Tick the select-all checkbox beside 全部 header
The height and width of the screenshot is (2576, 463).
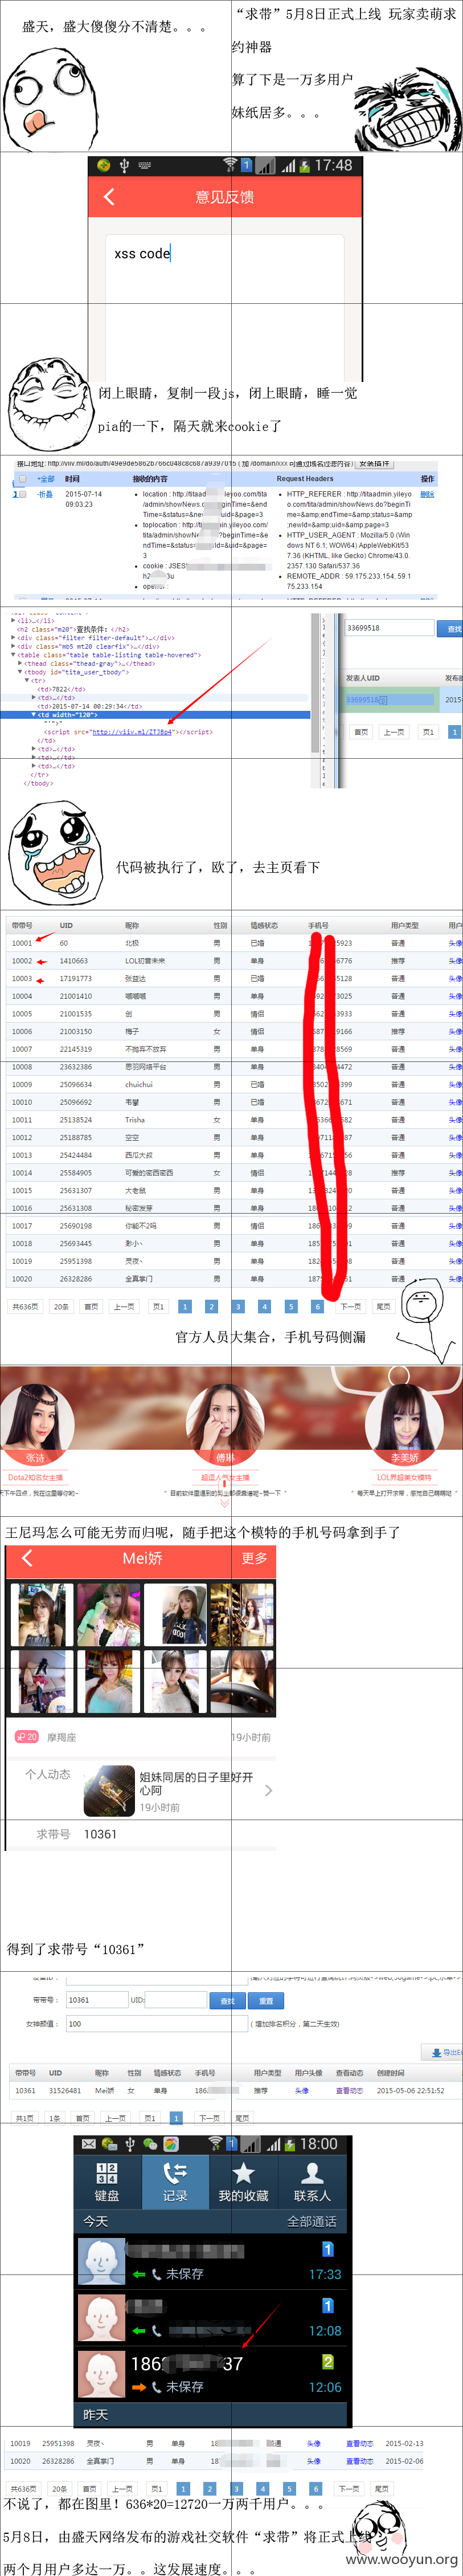(22, 479)
